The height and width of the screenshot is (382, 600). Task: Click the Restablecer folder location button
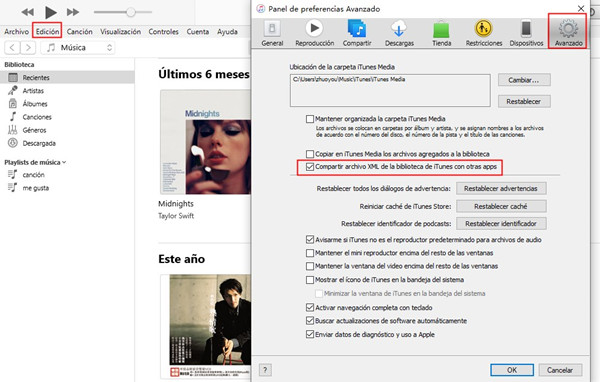point(524,101)
